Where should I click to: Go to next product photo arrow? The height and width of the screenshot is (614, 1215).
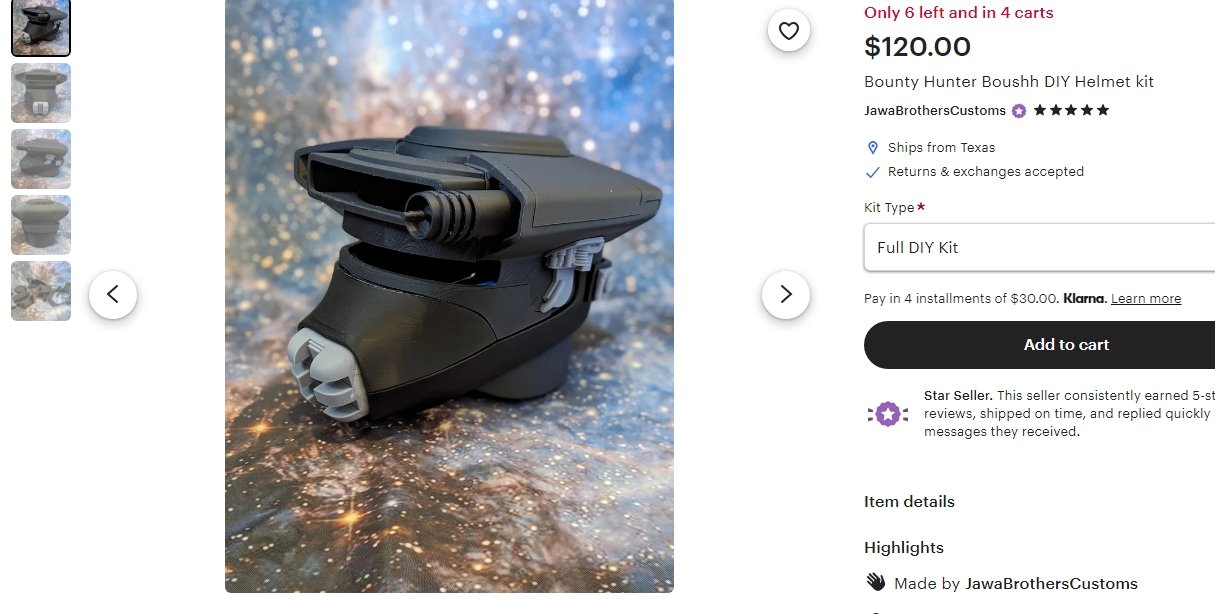[786, 294]
